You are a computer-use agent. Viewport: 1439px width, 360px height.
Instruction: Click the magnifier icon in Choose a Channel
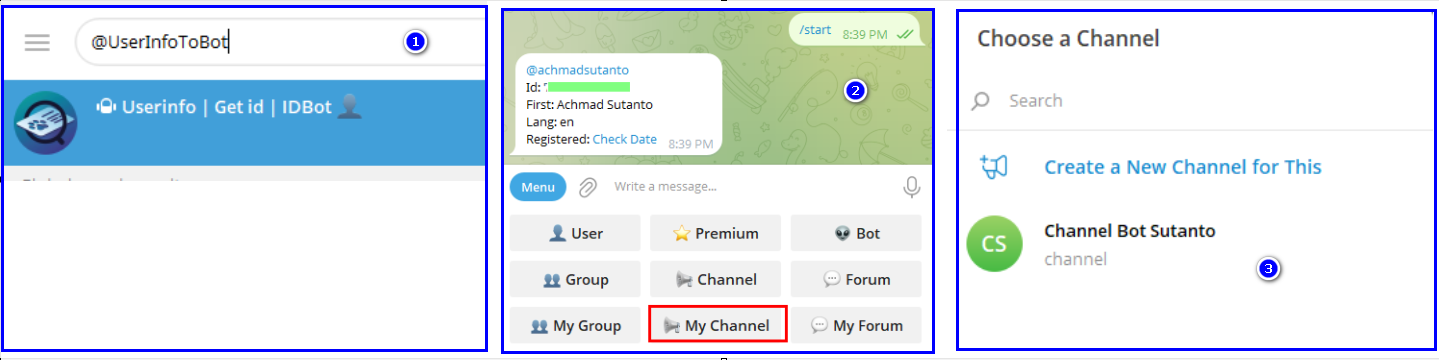(x=981, y=101)
